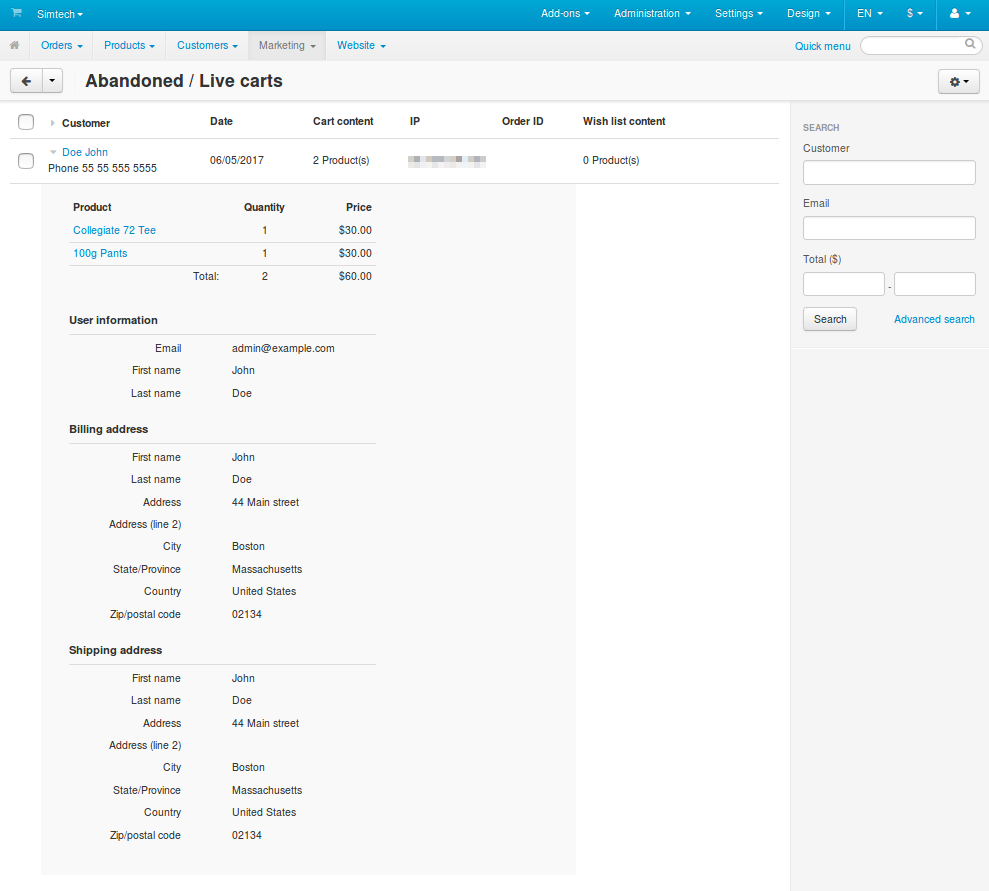Screen dimensions: 989x891
Task: Open the $ currency dropdown
Action: tap(915, 13)
